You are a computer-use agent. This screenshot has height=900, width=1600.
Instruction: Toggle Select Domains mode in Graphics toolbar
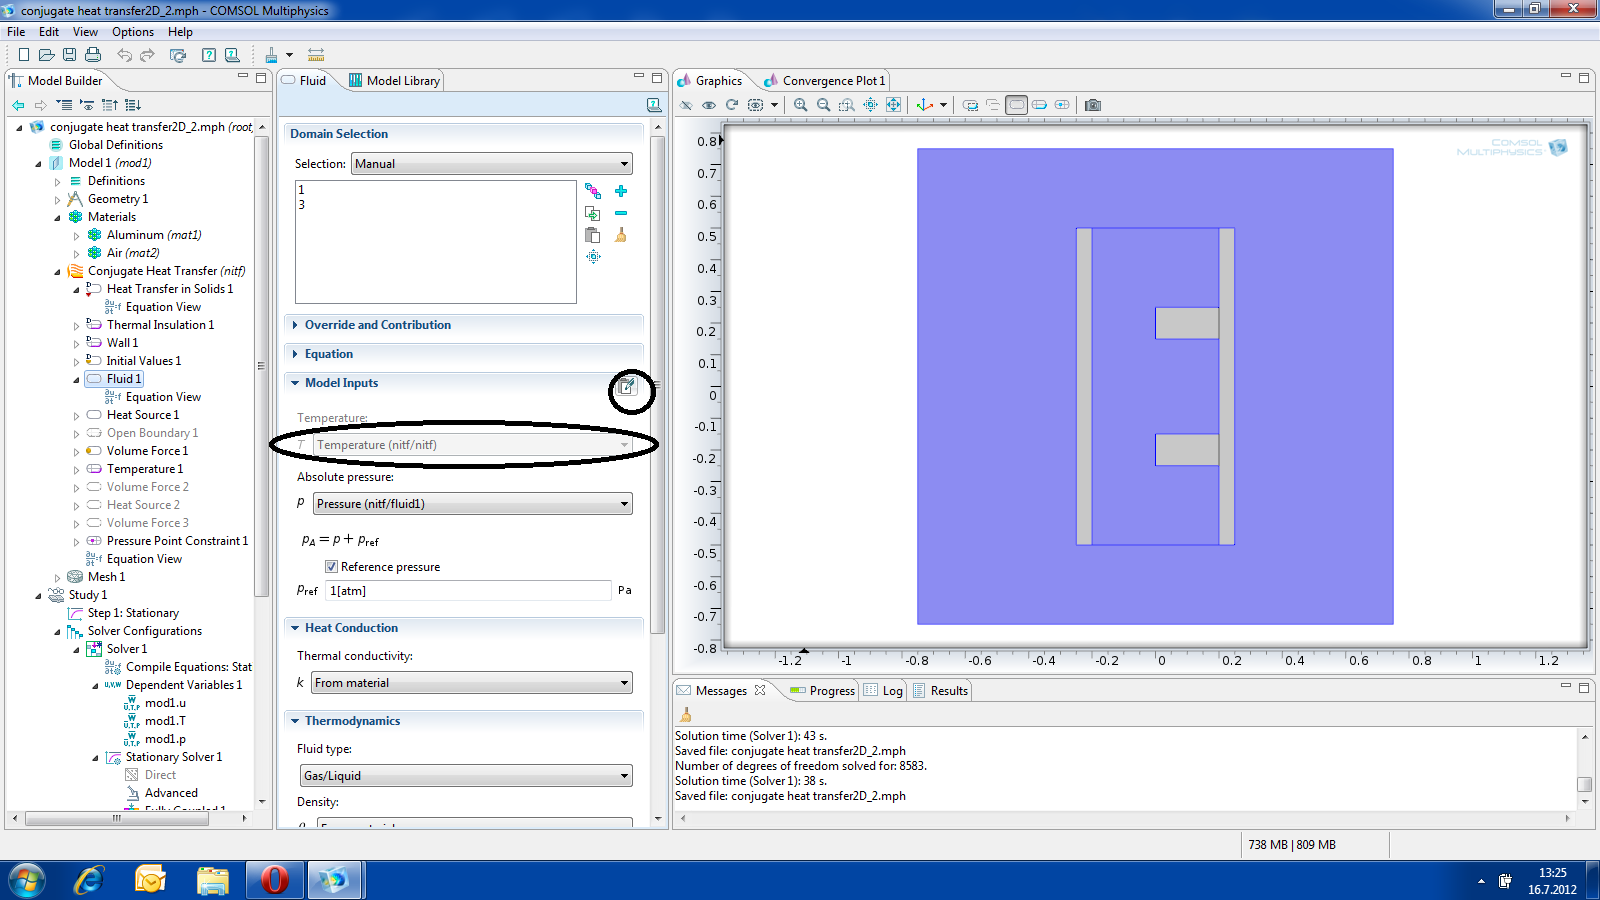[1016, 105]
